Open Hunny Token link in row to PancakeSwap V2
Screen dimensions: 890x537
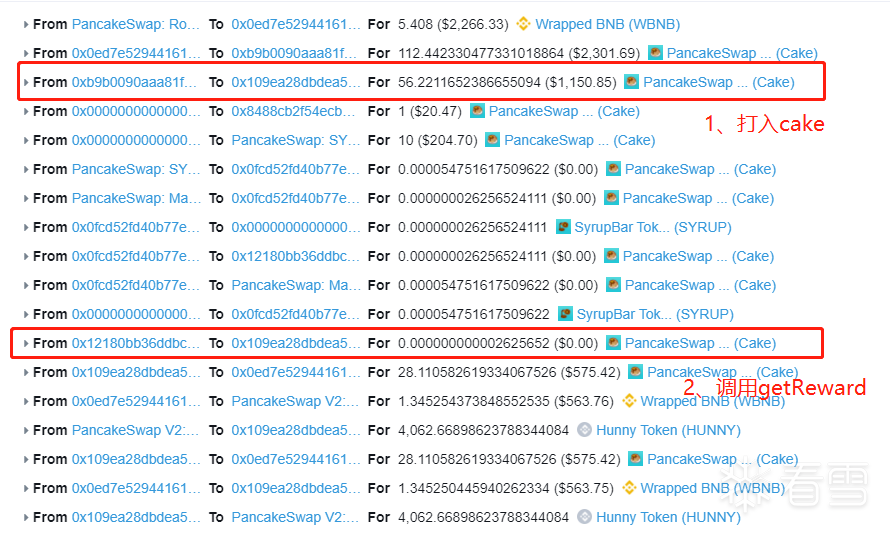click(x=668, y=517)
